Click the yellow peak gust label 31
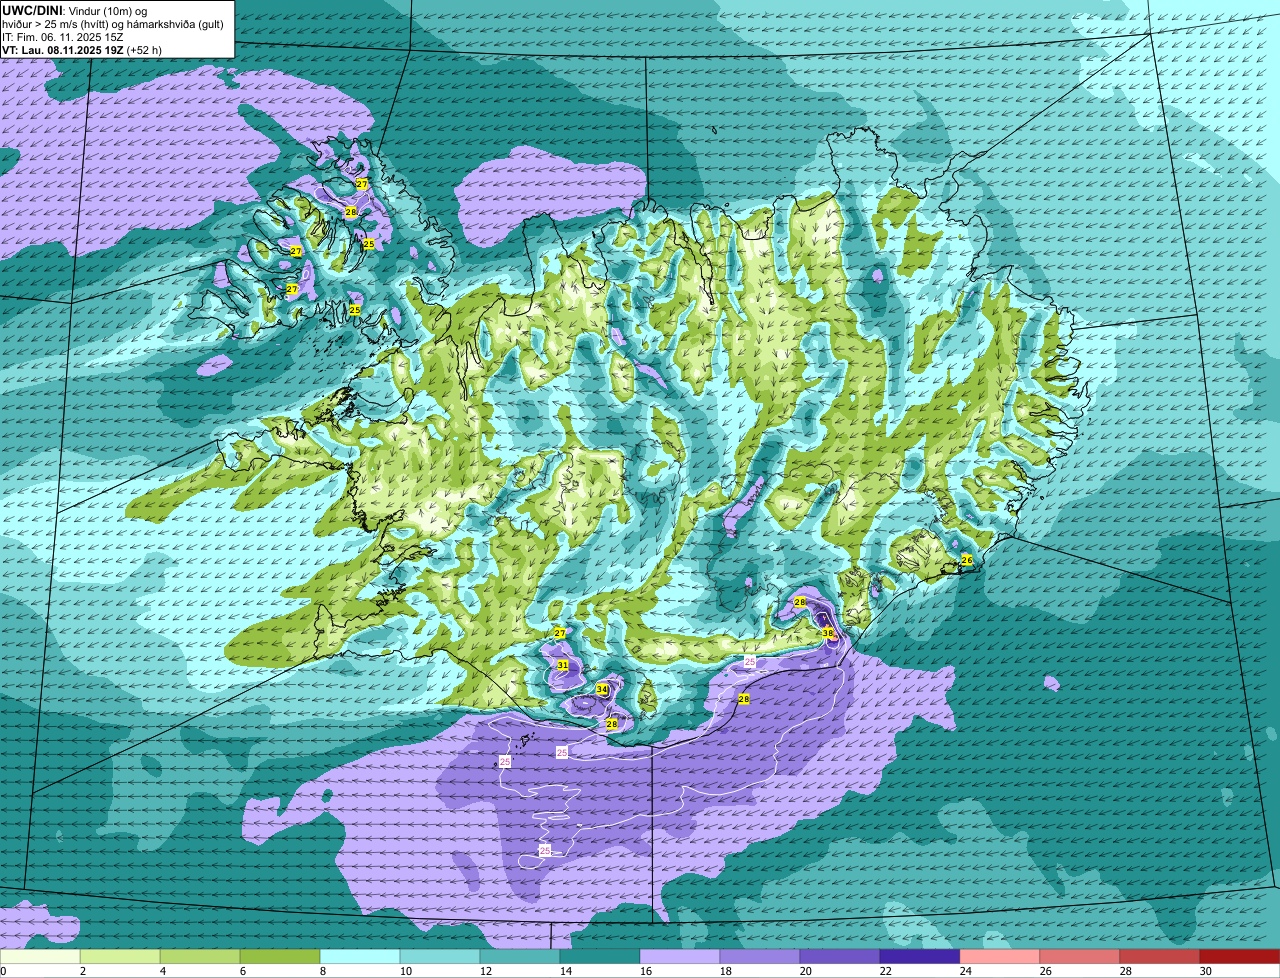This screenshot has height=978, width=1280. pos(563,665)
